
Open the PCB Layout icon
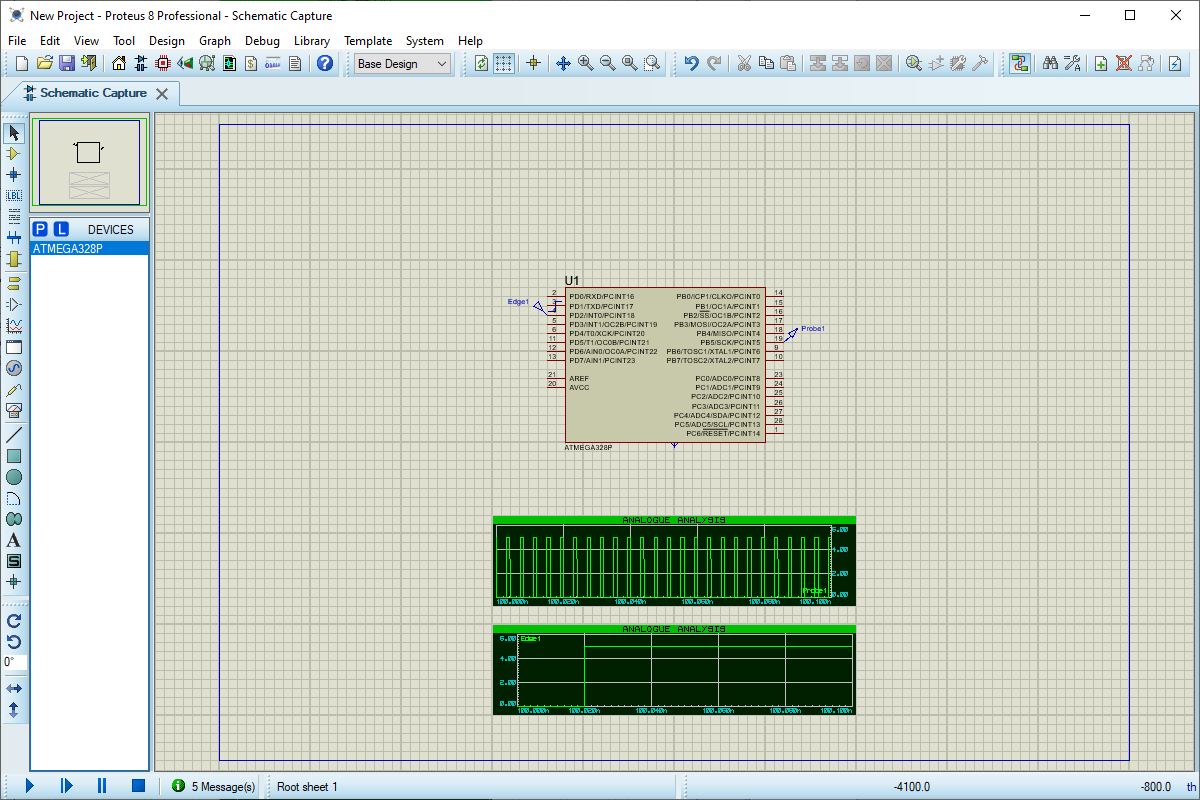[163, 64]
